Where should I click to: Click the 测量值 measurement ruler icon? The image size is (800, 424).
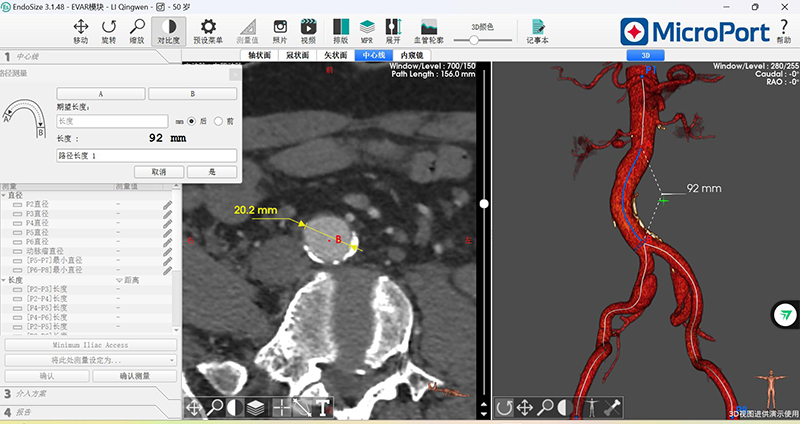(x=248, y=32)
